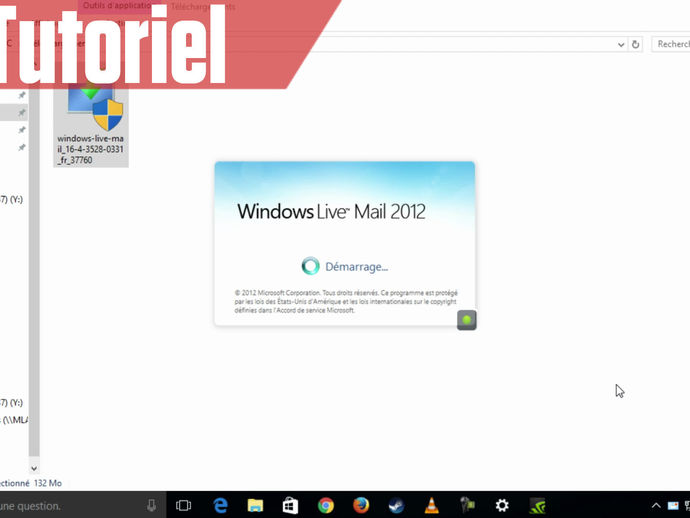Open File Explorer from the taskbar
The image size is (690, 518).
[255, 505]
